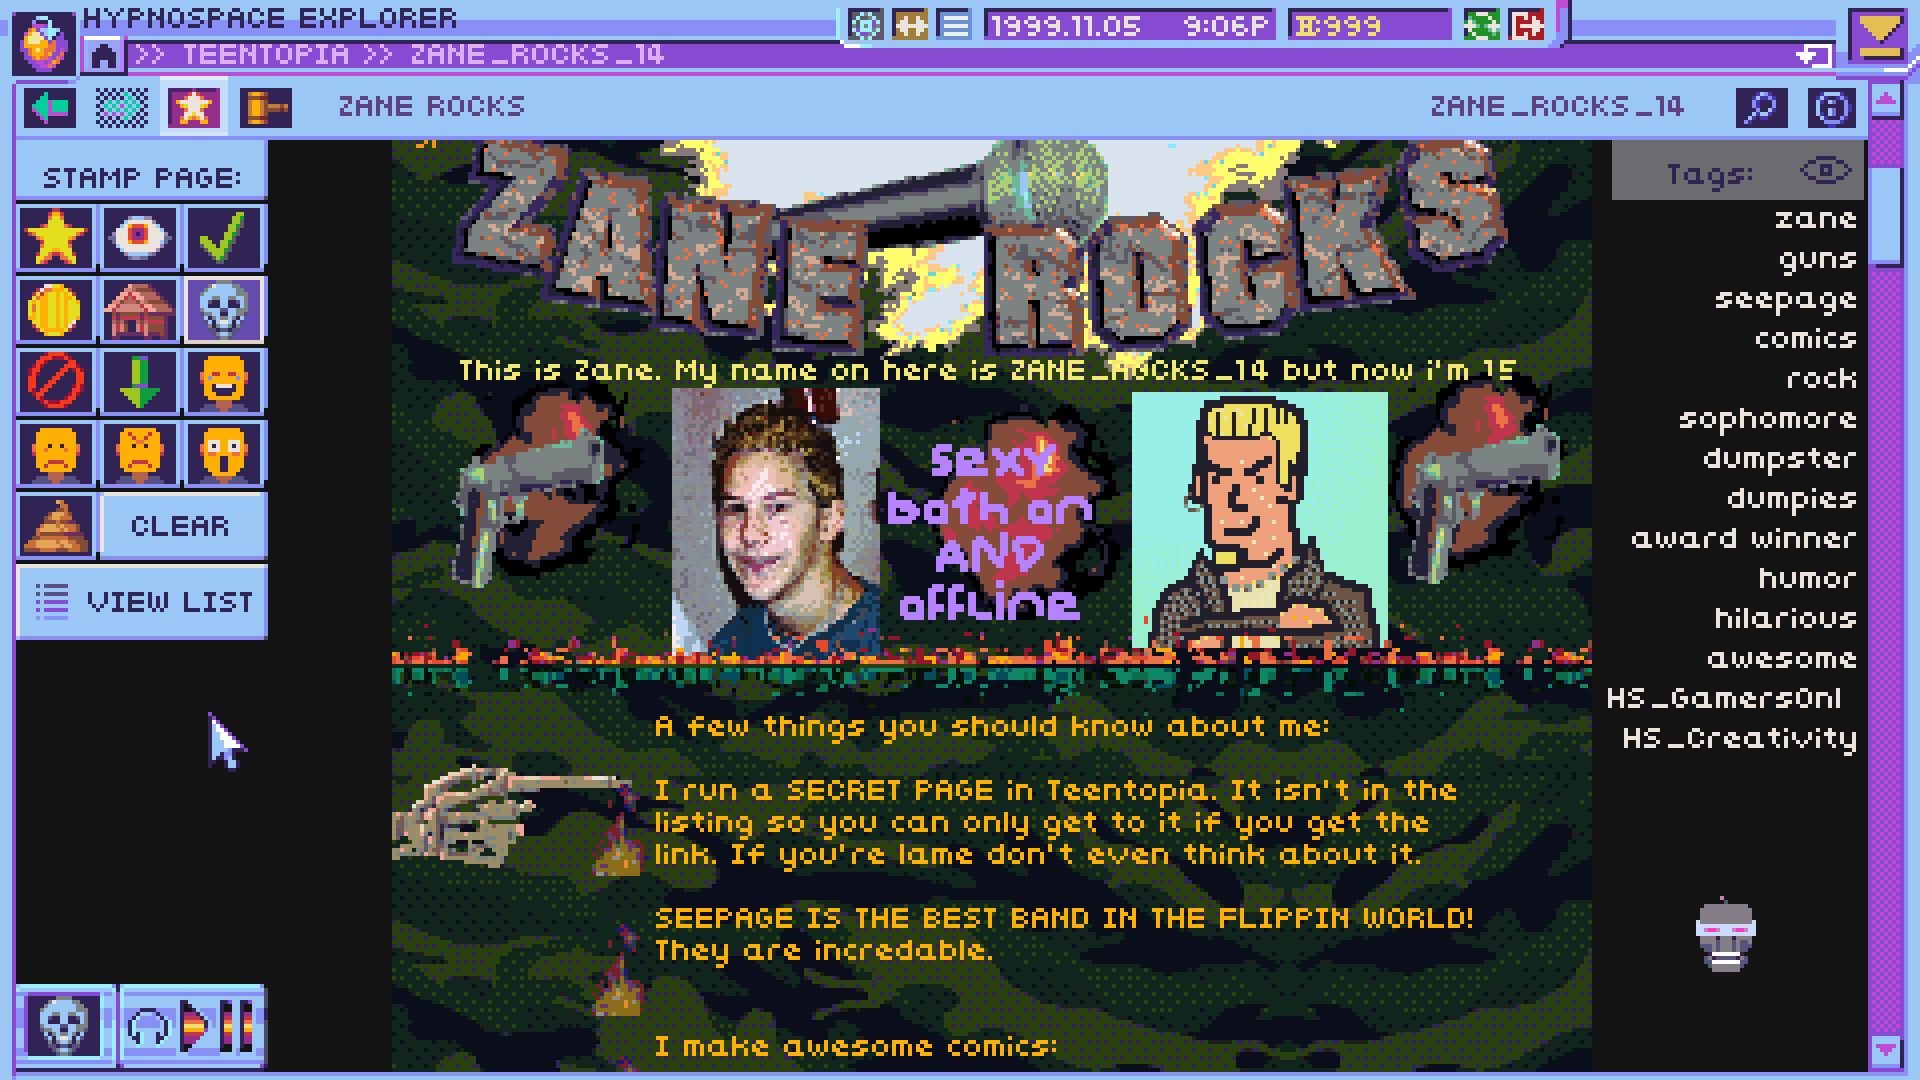The height and width of the screenshot is (1080, 1920).
Task: Click the skull icon in taskbar
Action: (x=61, y=1027)
